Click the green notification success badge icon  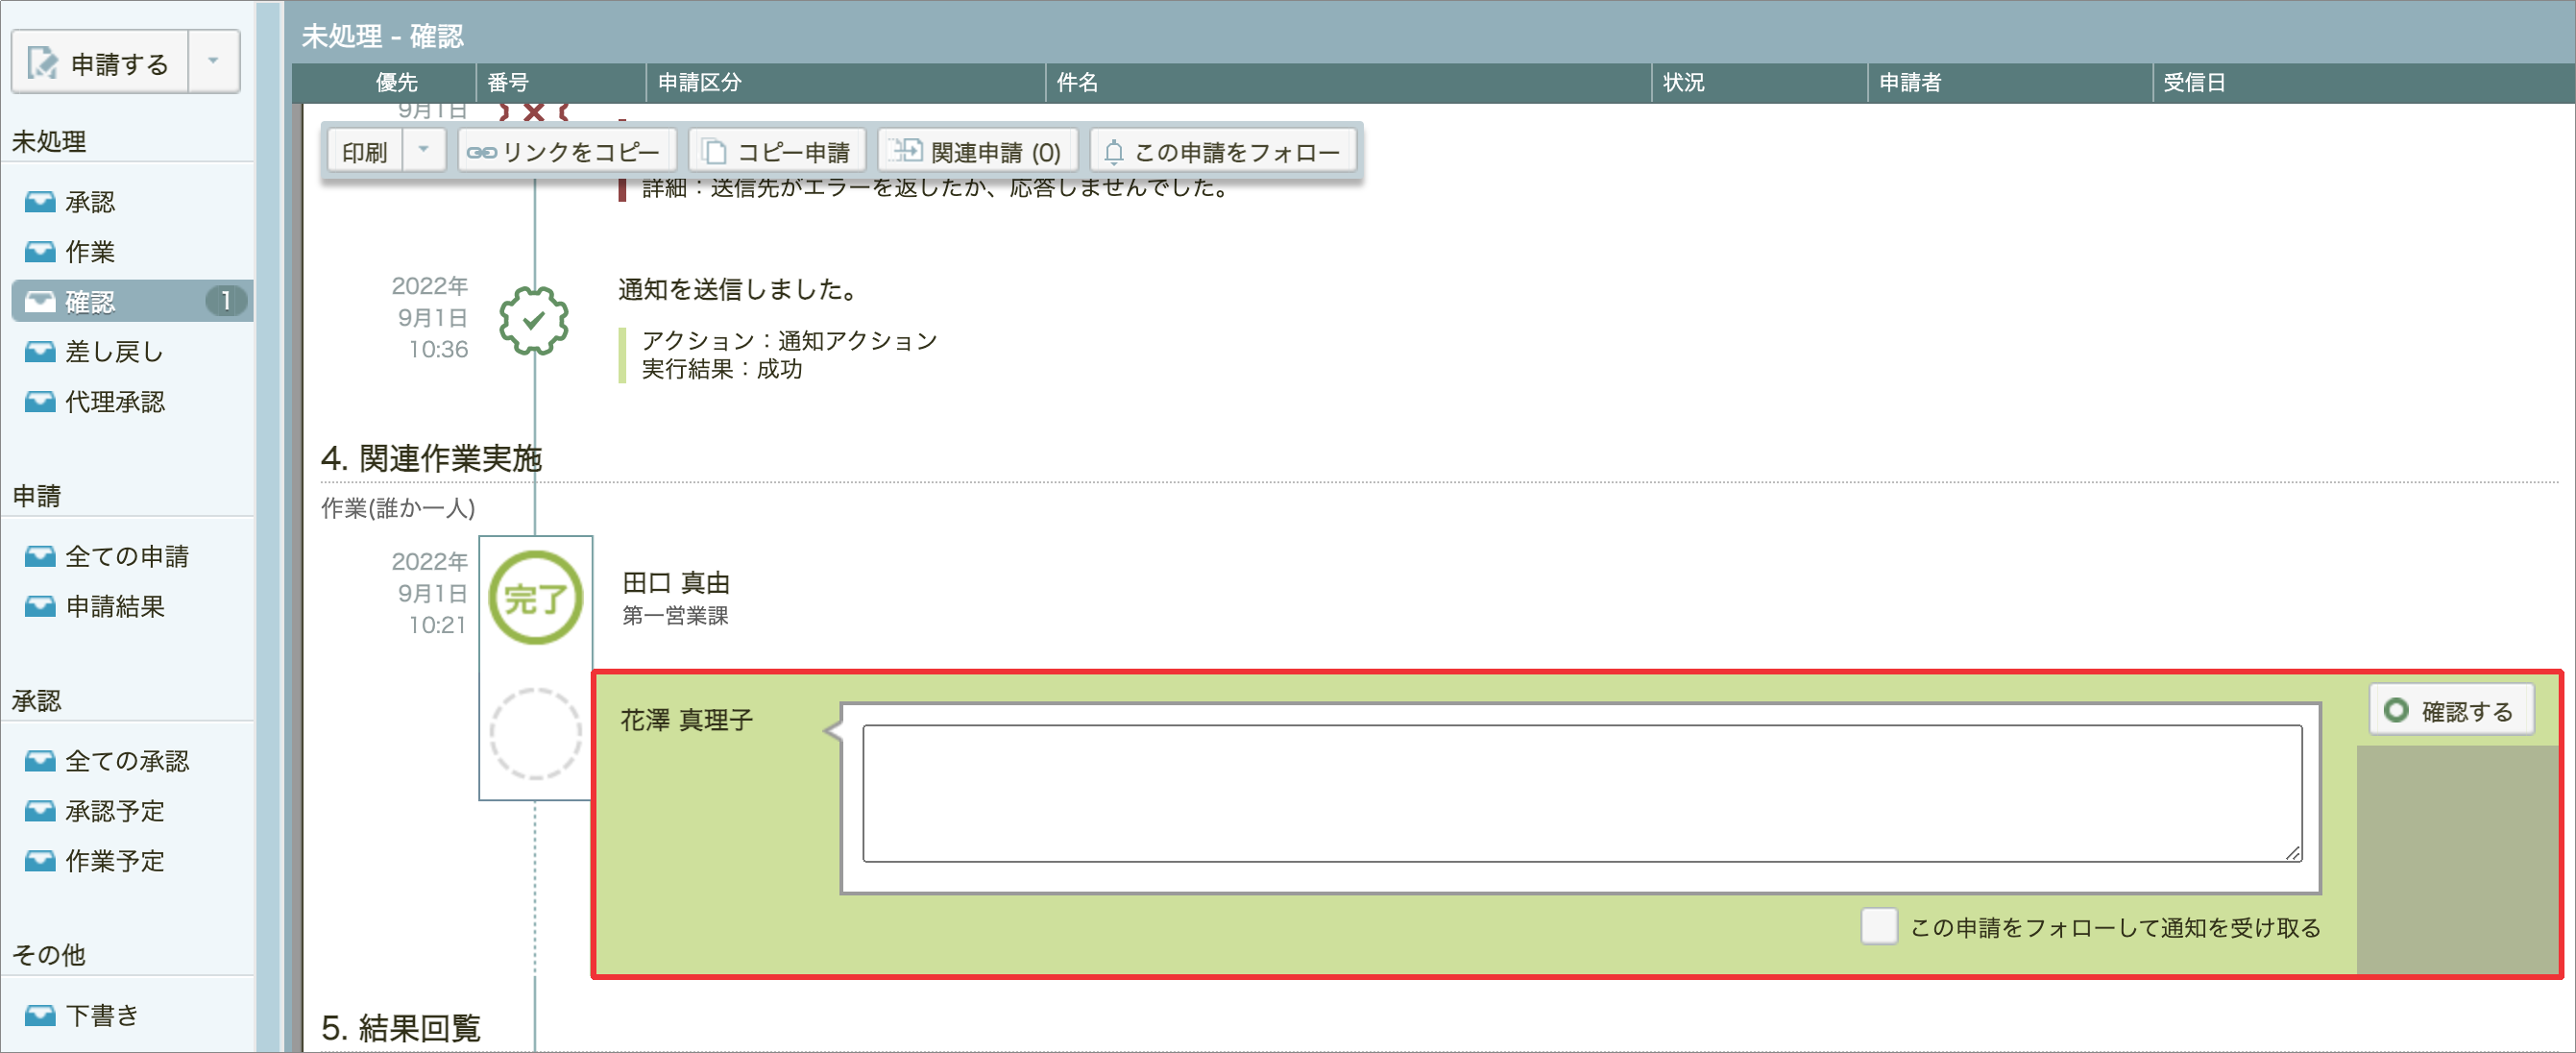[x=534, y=320]
